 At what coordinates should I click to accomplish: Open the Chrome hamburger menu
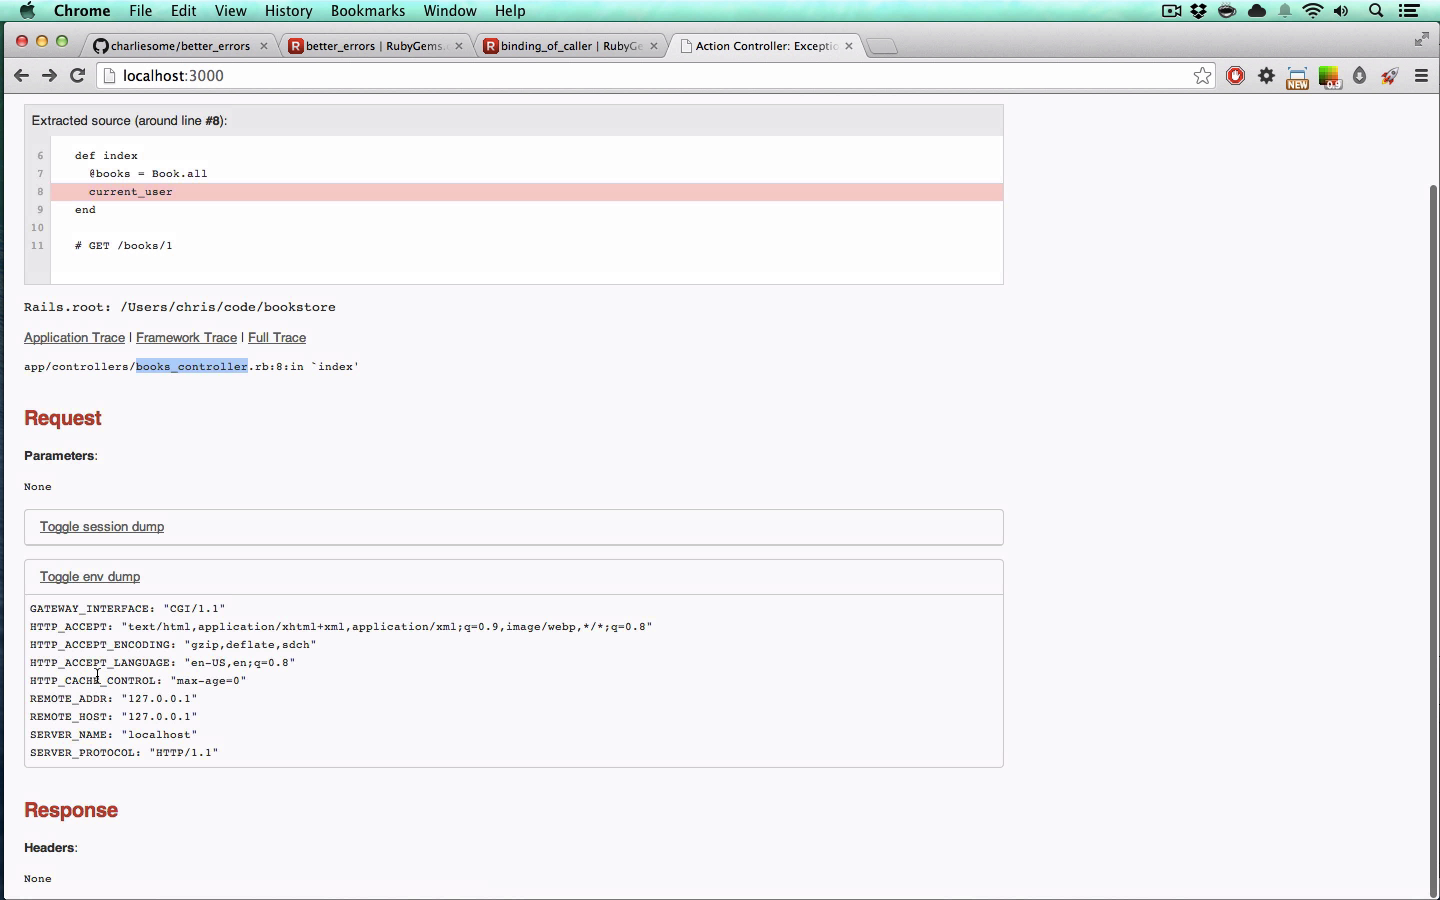click(1421, 76)
